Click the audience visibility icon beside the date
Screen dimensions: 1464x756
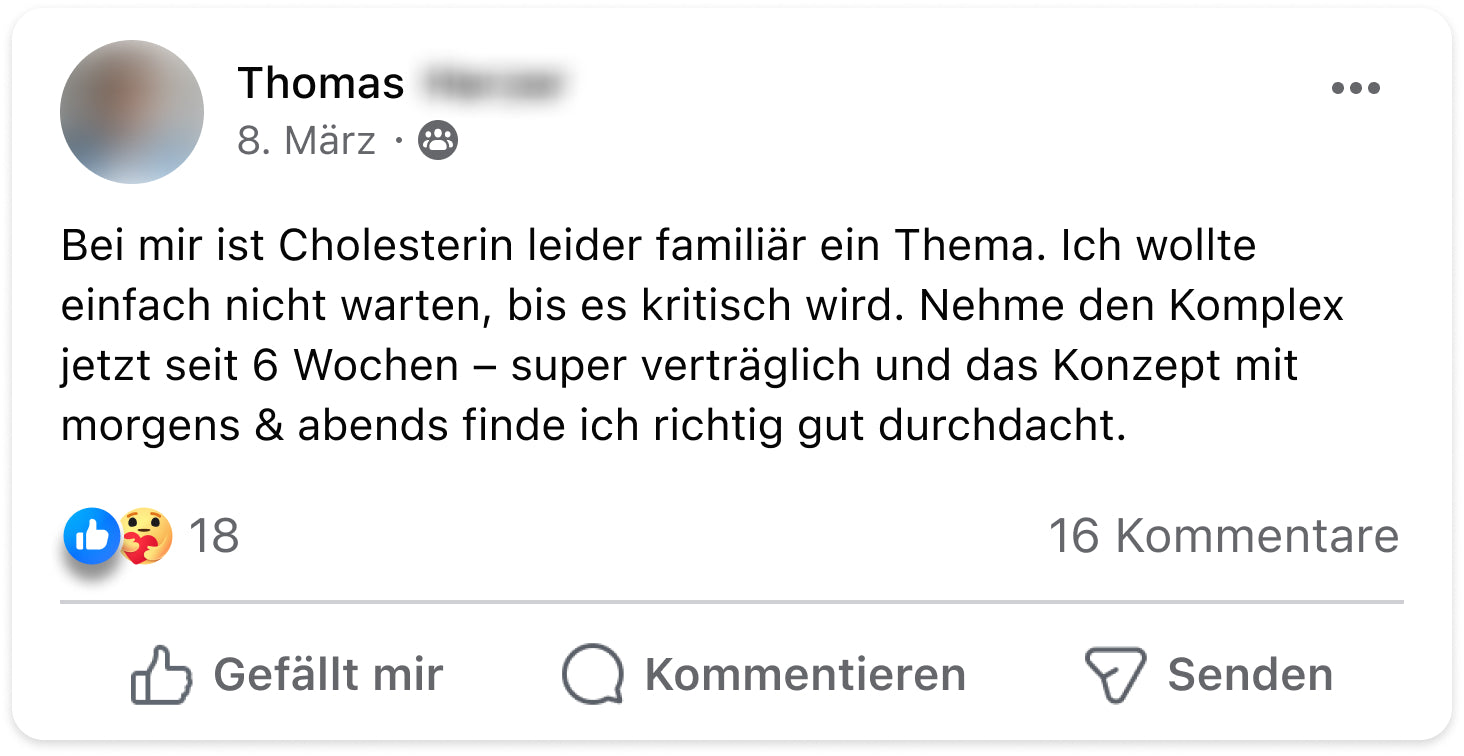[438, 141]
